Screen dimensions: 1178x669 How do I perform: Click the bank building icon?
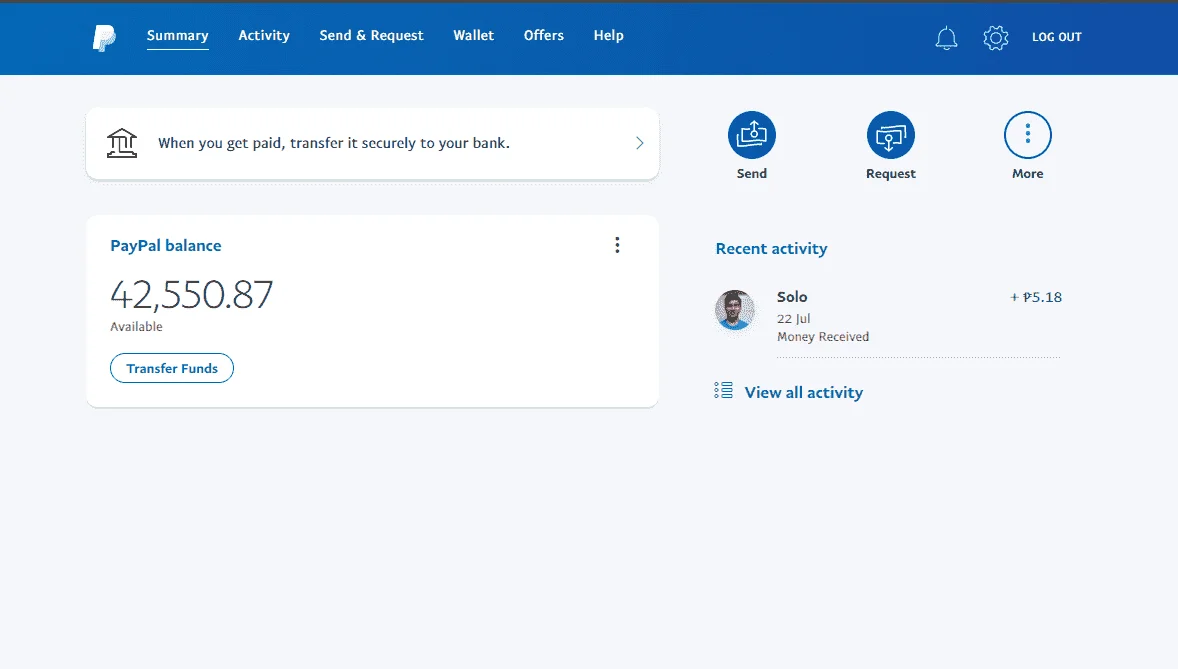click(x=122, y=143)
